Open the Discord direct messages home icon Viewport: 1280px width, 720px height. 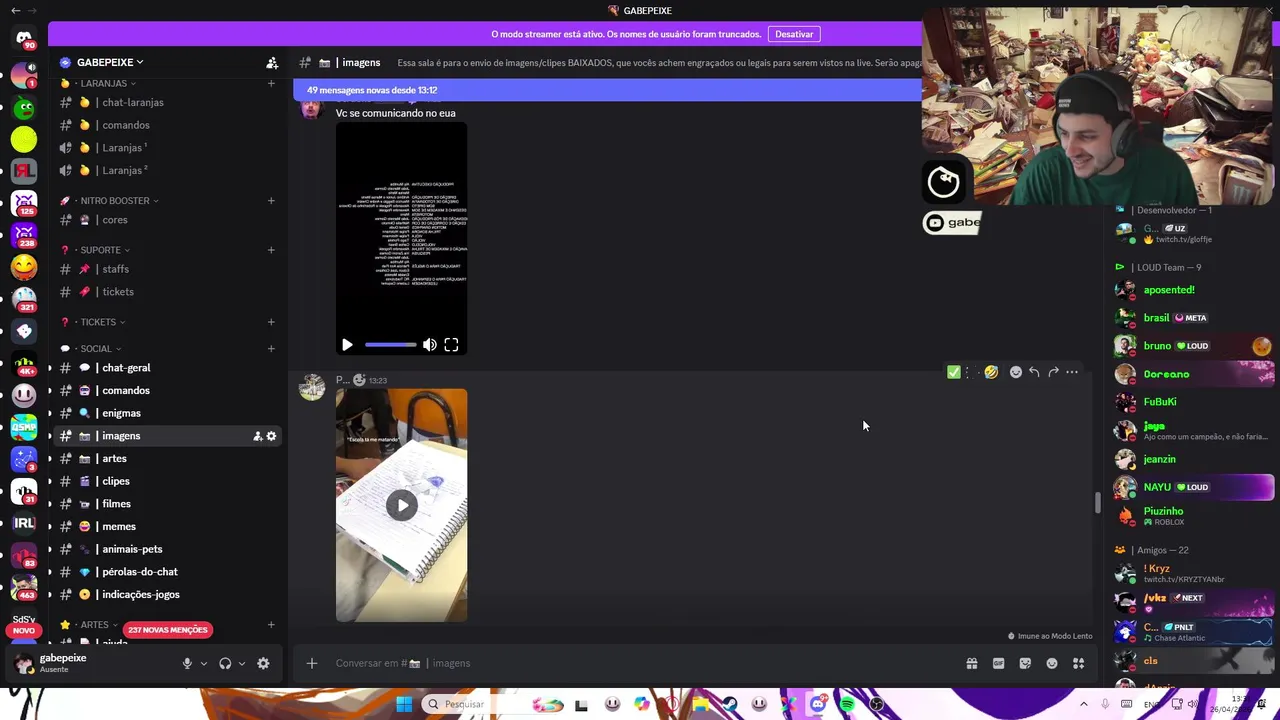tap(24, 38)
